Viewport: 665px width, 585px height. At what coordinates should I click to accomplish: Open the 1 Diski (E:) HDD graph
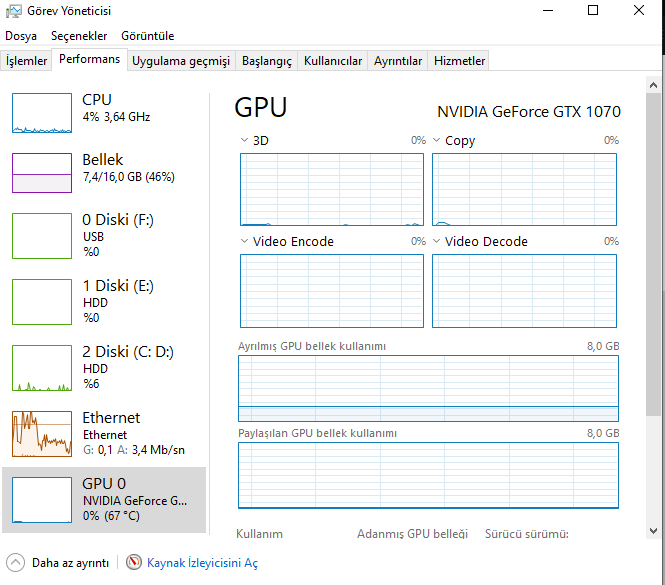point(42,301)
